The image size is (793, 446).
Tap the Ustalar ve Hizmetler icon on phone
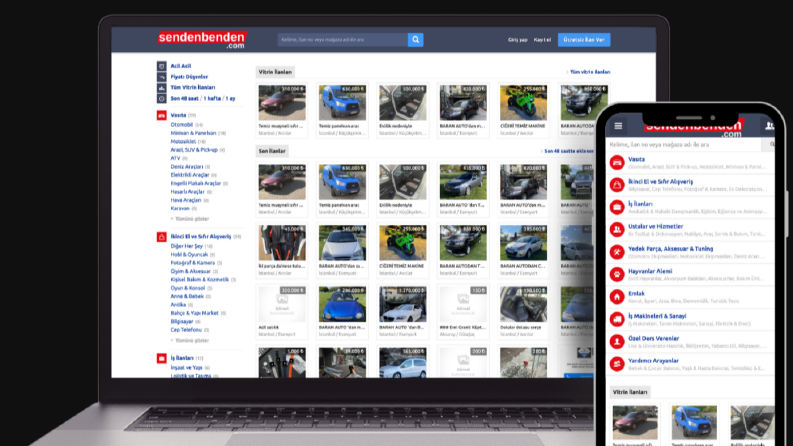click(x=617, y=230)
